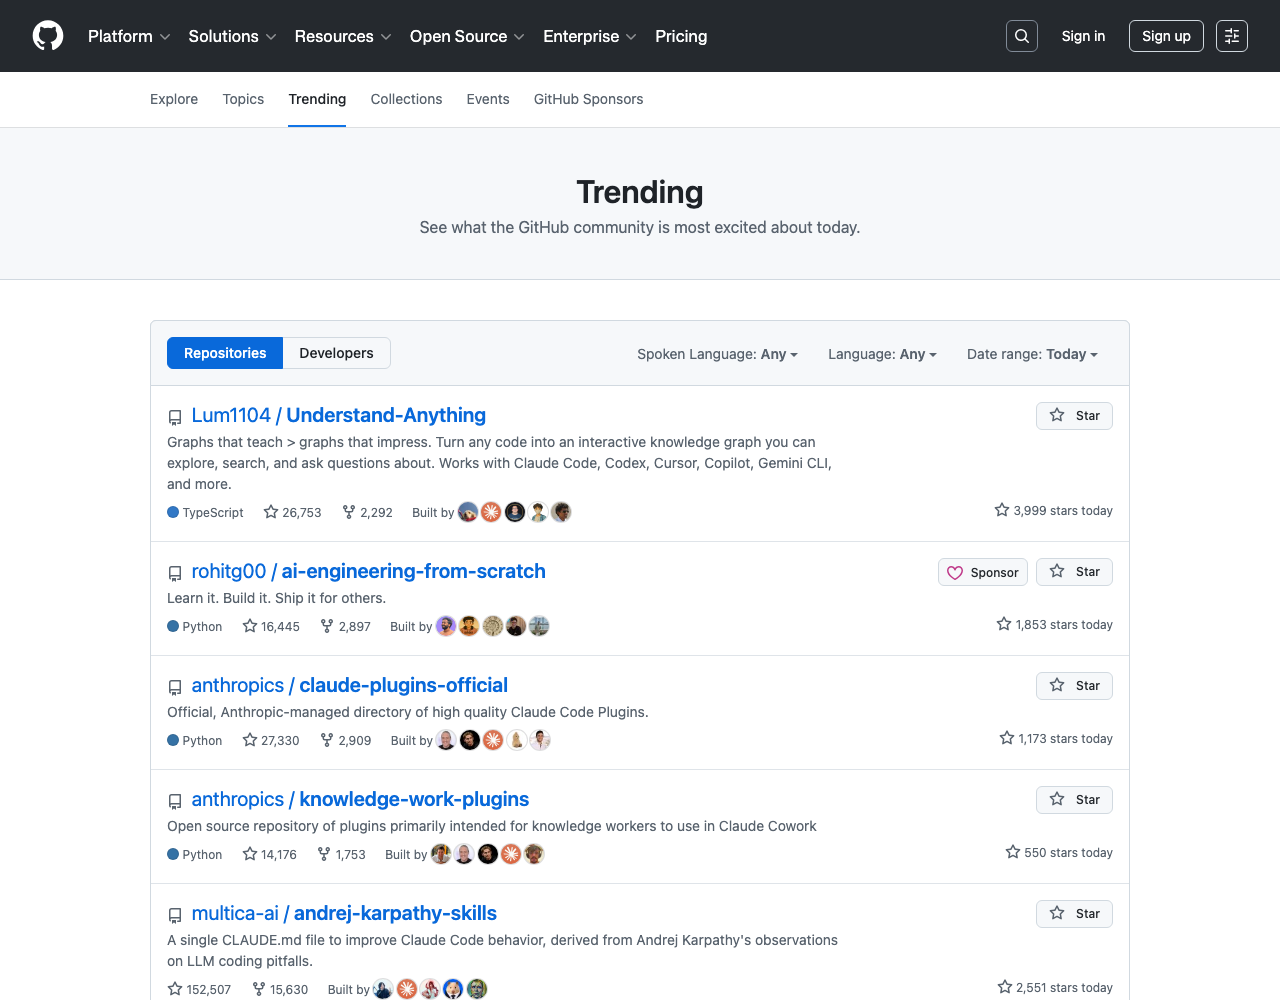Viewport: 1280px width, 1000px height.
Task: Star the knowledge-work-plugins repository
Action: pyautogui.click(x=1074, y=800)
